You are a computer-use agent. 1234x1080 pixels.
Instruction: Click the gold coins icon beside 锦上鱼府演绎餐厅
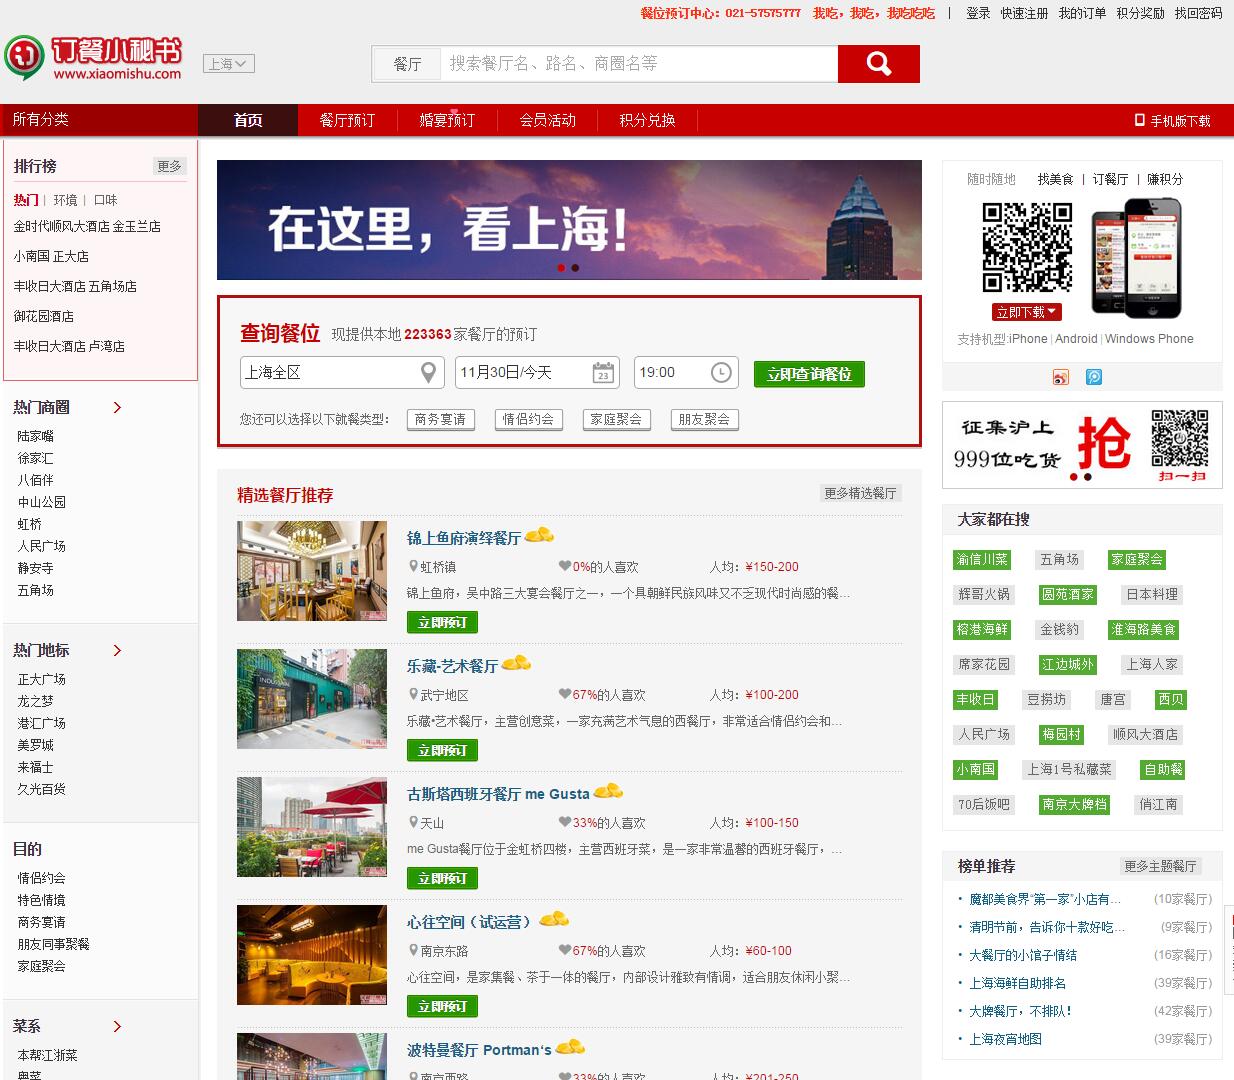539,535
